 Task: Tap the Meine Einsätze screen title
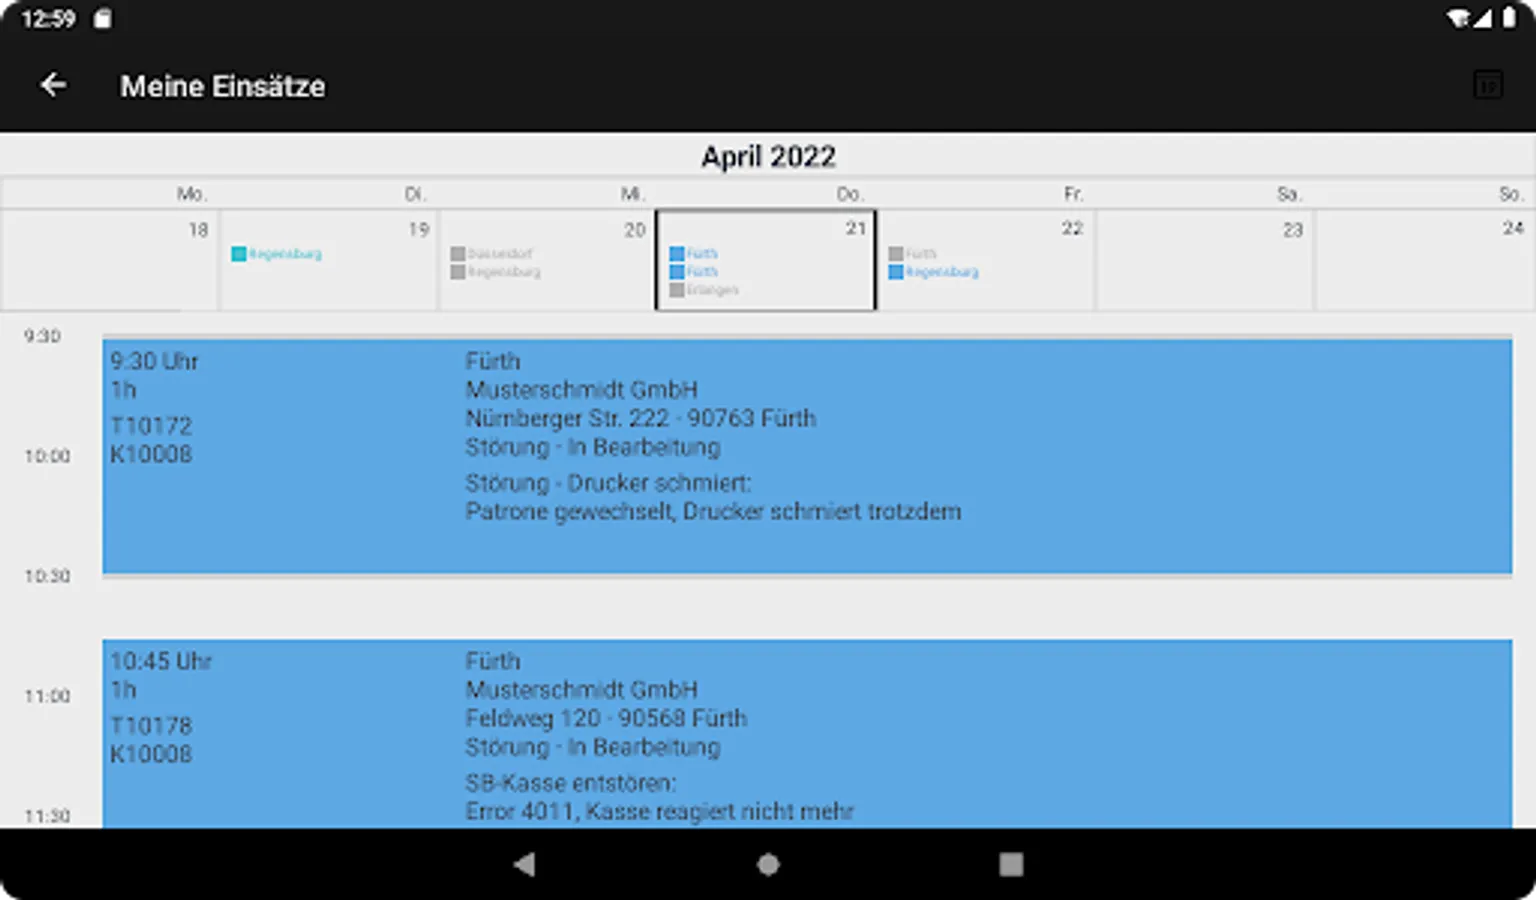[223, 87]
